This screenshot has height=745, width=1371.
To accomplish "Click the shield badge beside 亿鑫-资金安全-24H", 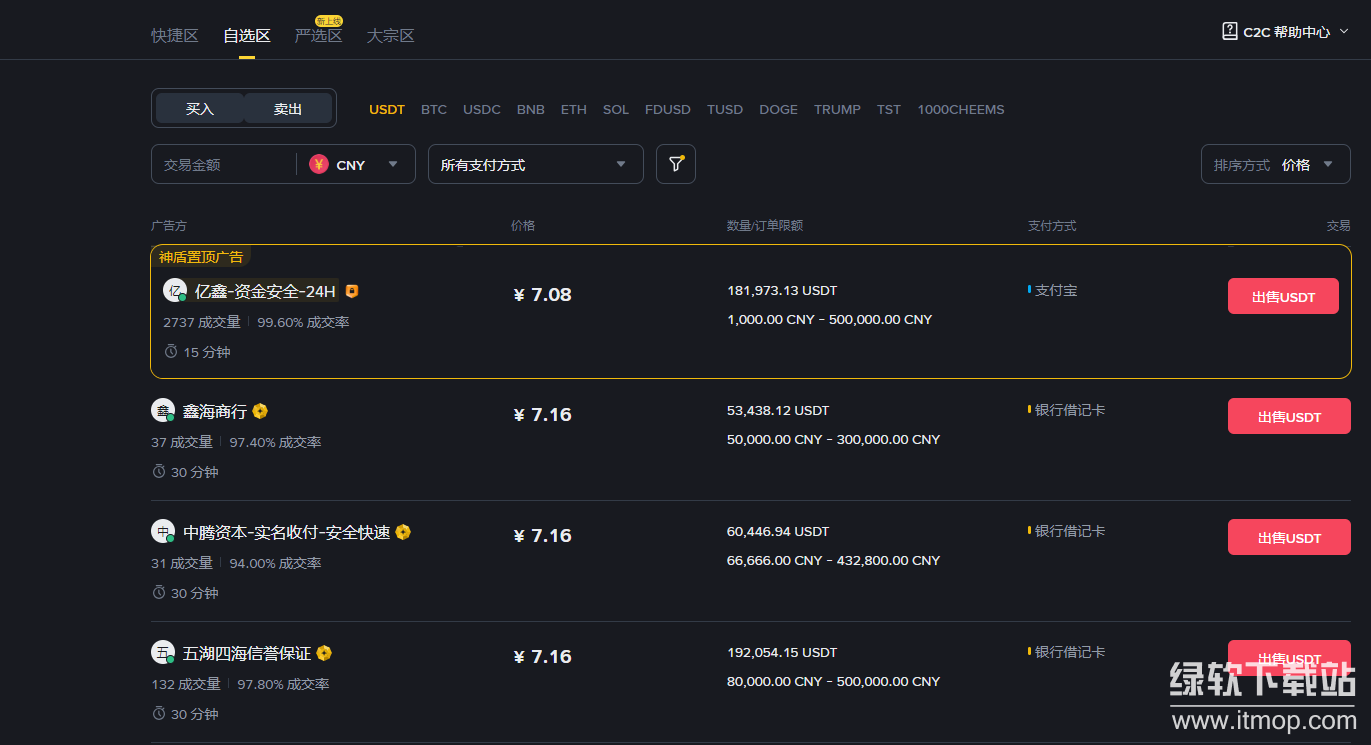I will pos(352,291).
